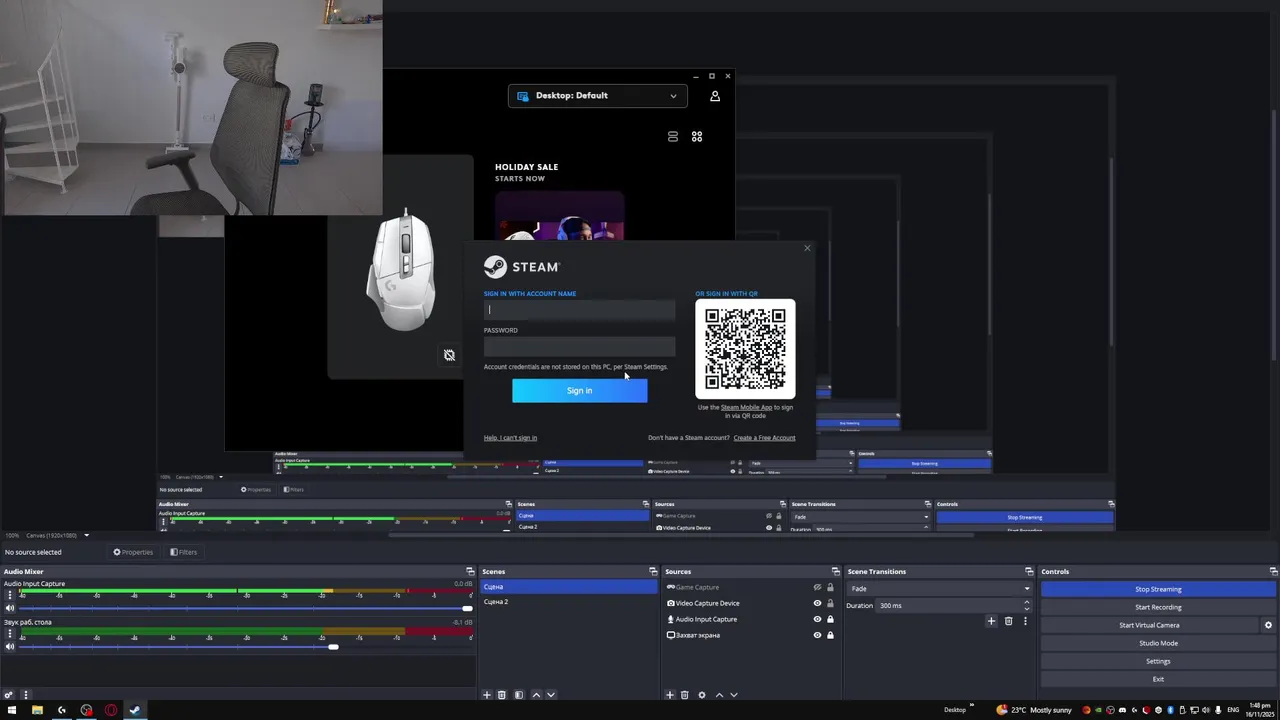This screenshot has width=1280, height=720.
Task: Open source properties gear in Sources panel
Action: click(701, 695)
